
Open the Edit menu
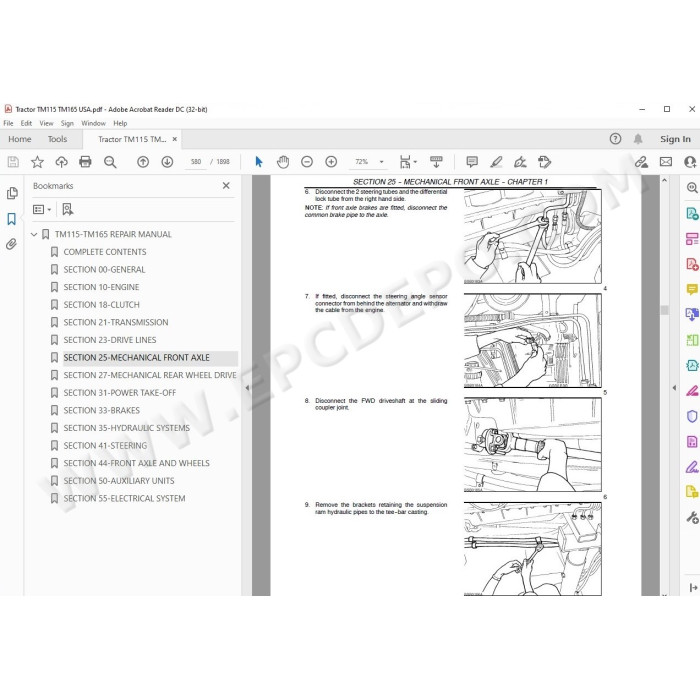click(x=26, y=123)
